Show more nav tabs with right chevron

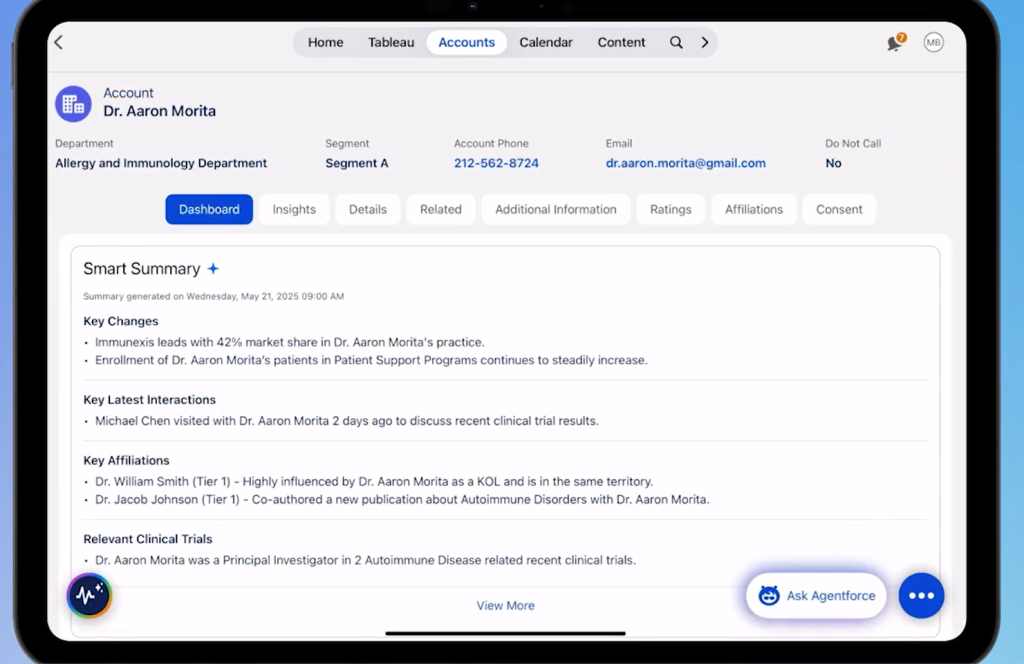[705, 42]
